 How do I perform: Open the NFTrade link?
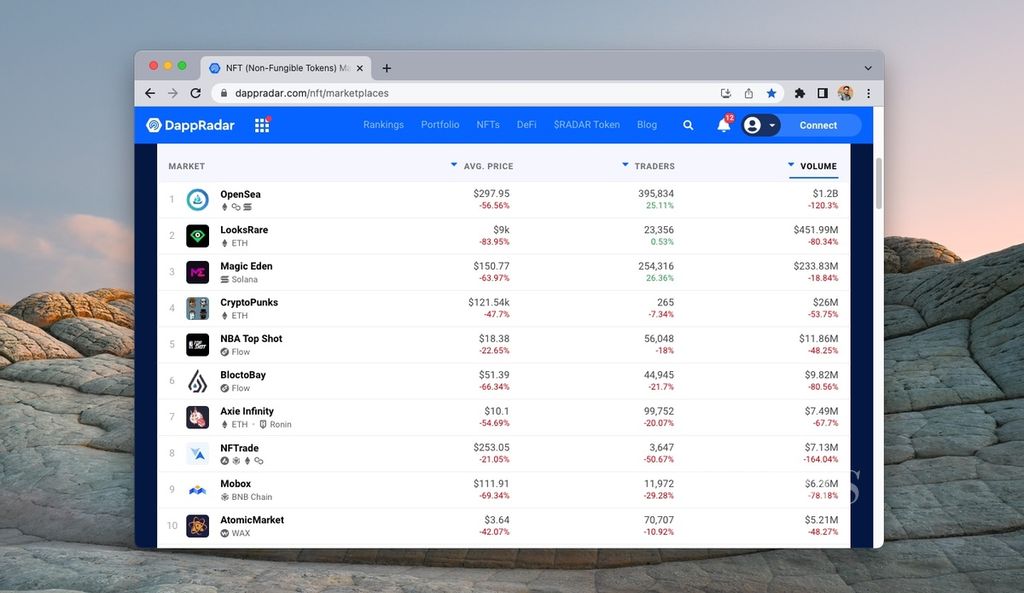point(239,448)
